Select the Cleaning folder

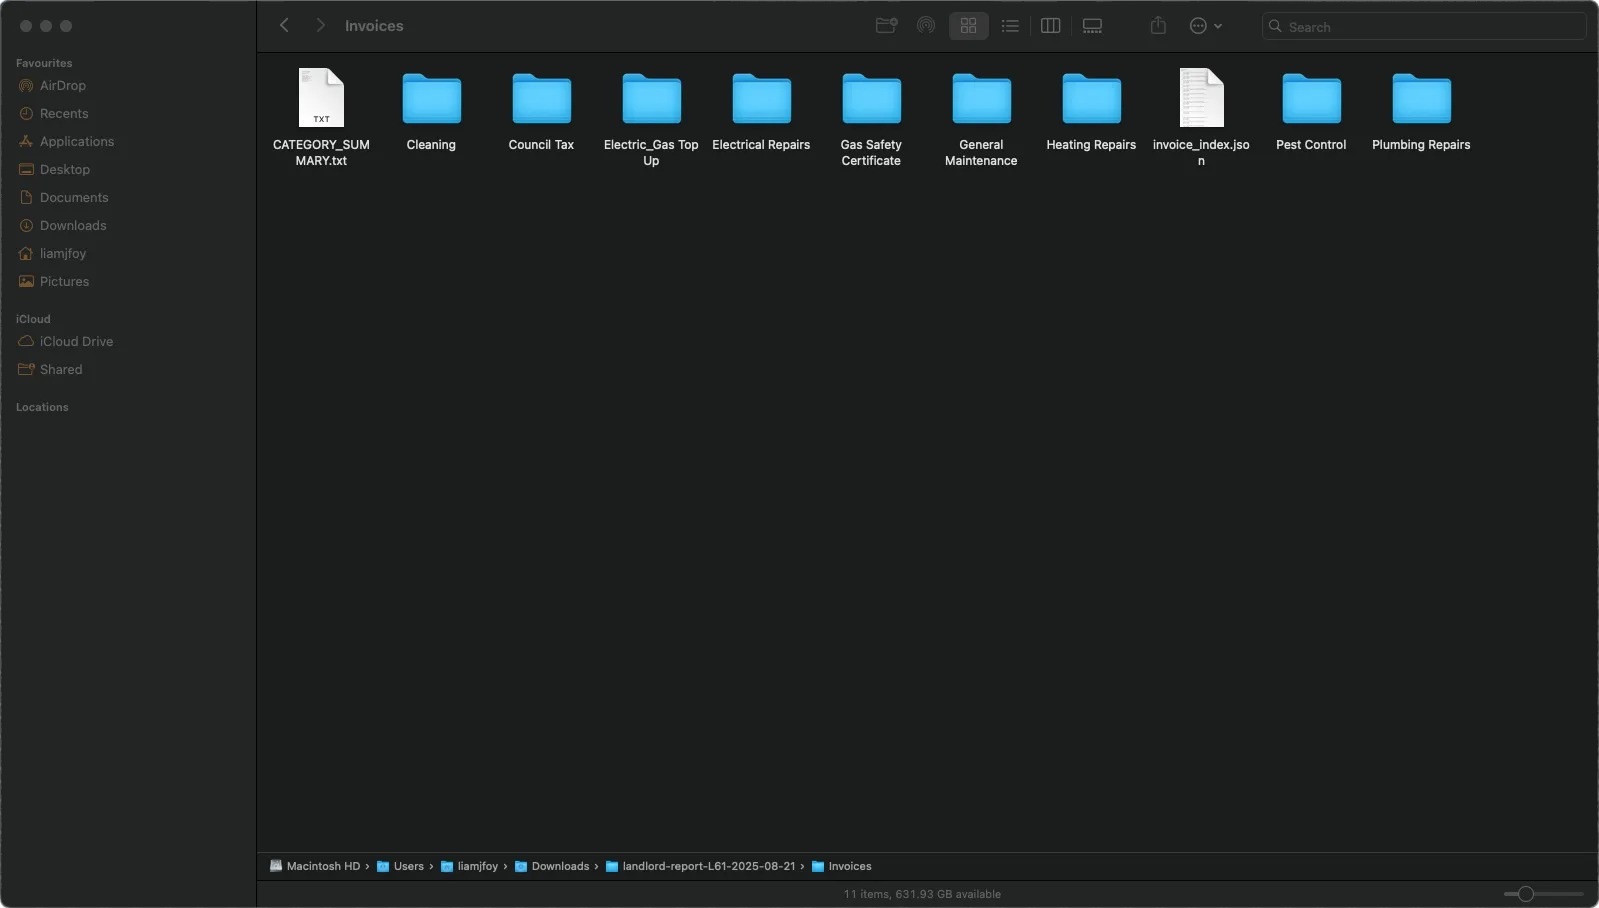431,99
